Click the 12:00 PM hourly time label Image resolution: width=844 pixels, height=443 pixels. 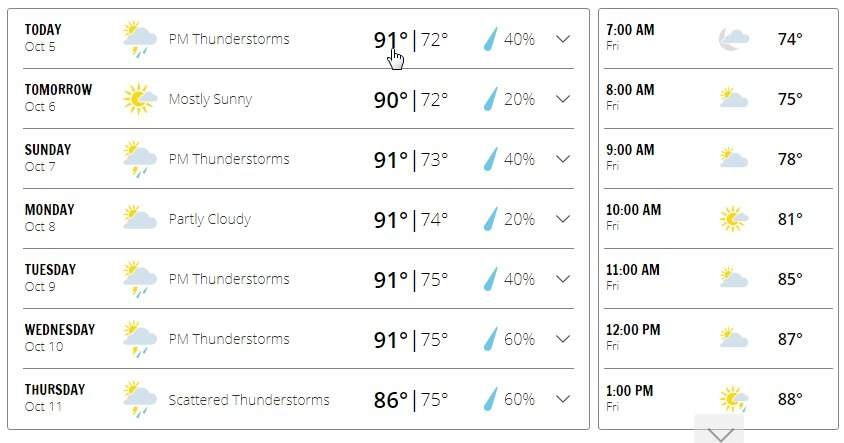(633, 330)
